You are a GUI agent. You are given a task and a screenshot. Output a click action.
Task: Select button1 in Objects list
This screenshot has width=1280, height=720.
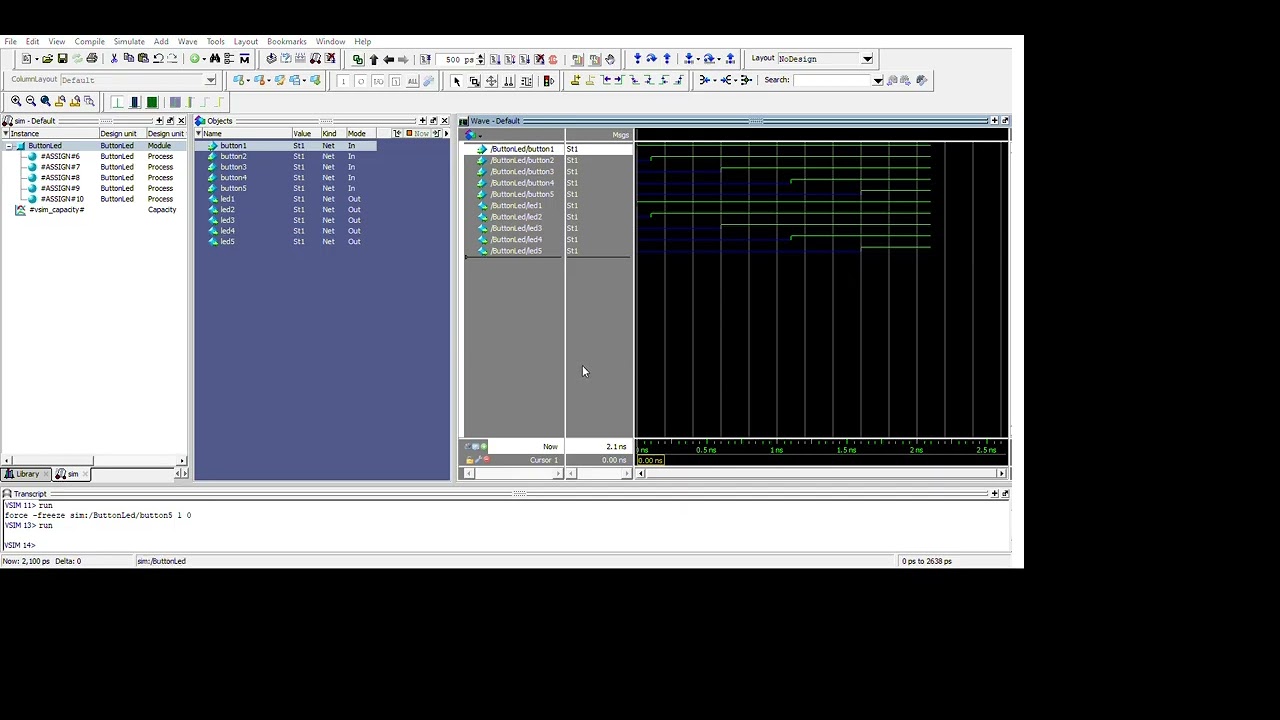tap(233, 146)
